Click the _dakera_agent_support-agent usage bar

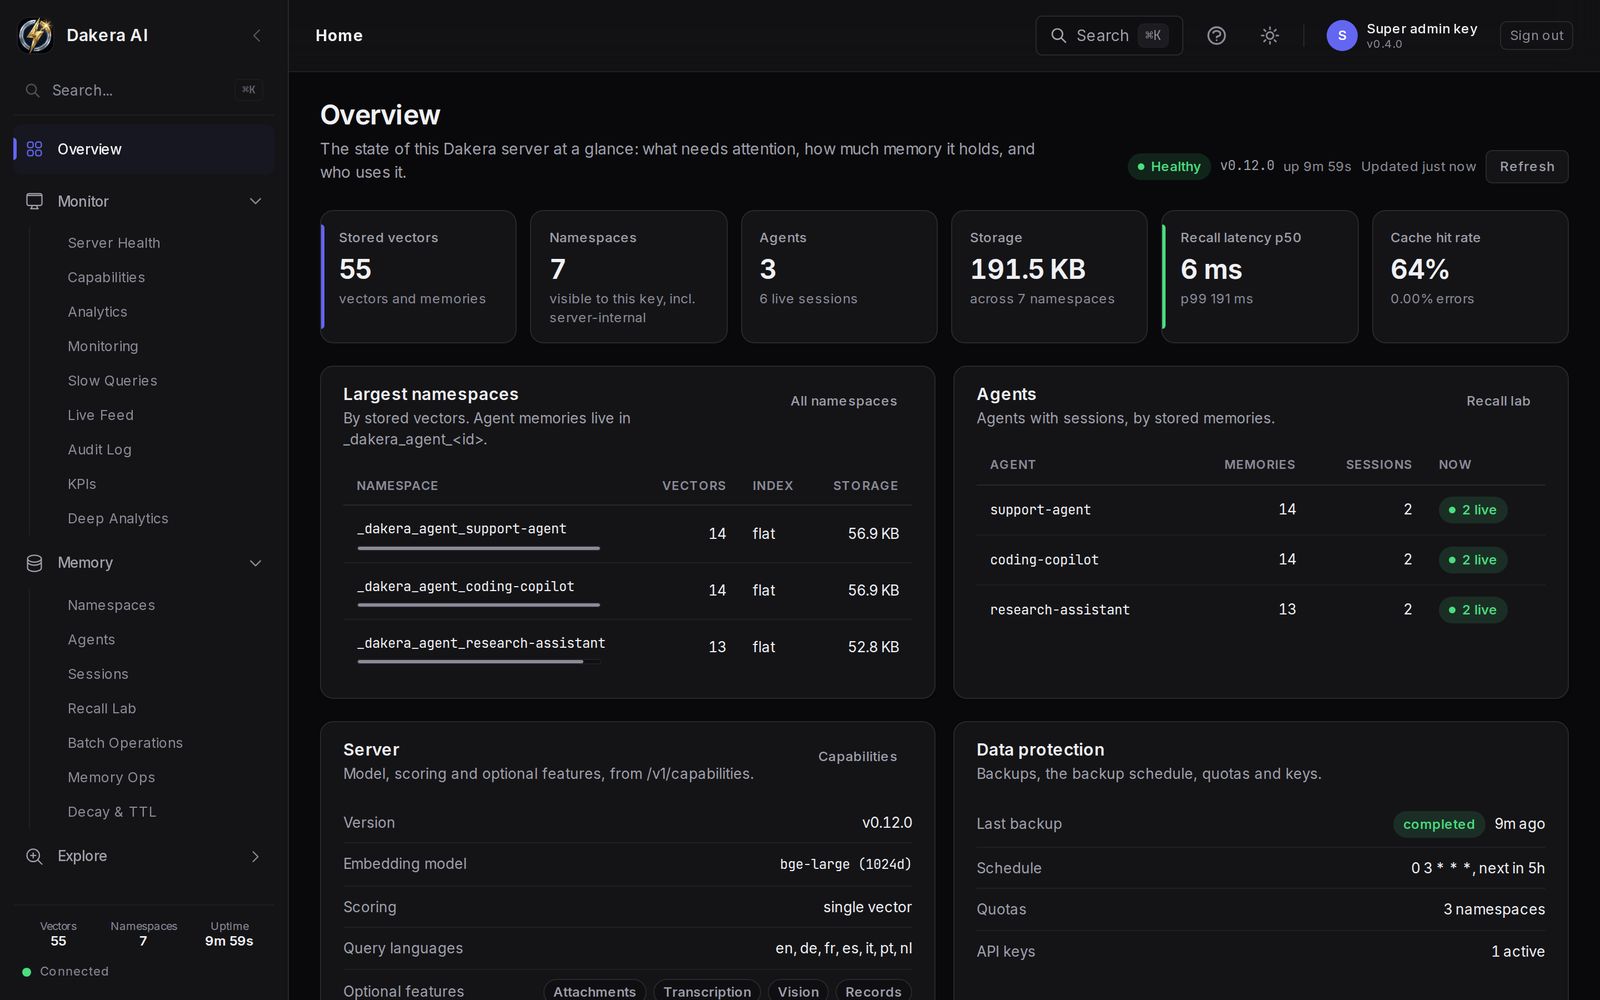(479, 548)
